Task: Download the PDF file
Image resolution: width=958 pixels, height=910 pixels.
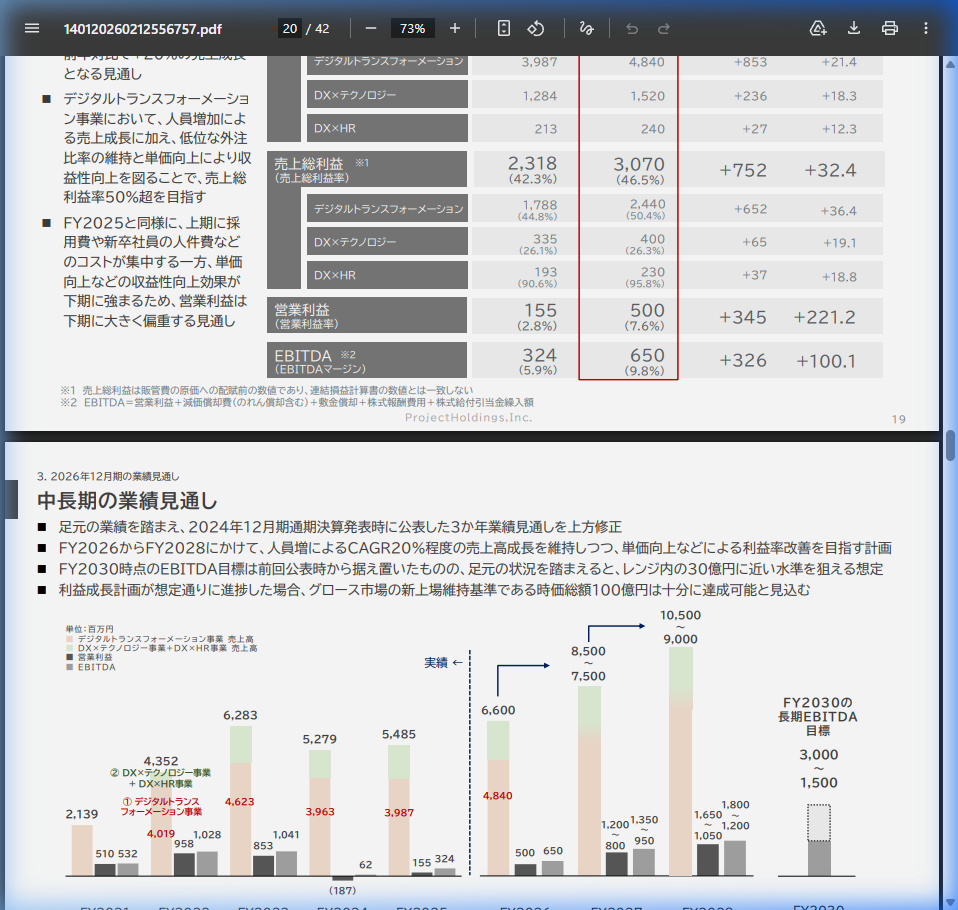Action: pyautogui.click(x=854, y=28)
